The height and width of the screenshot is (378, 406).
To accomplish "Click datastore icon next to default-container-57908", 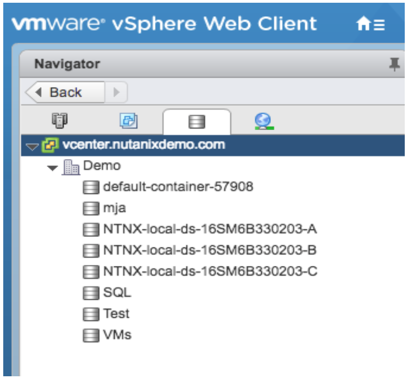I will pos(91,187).
